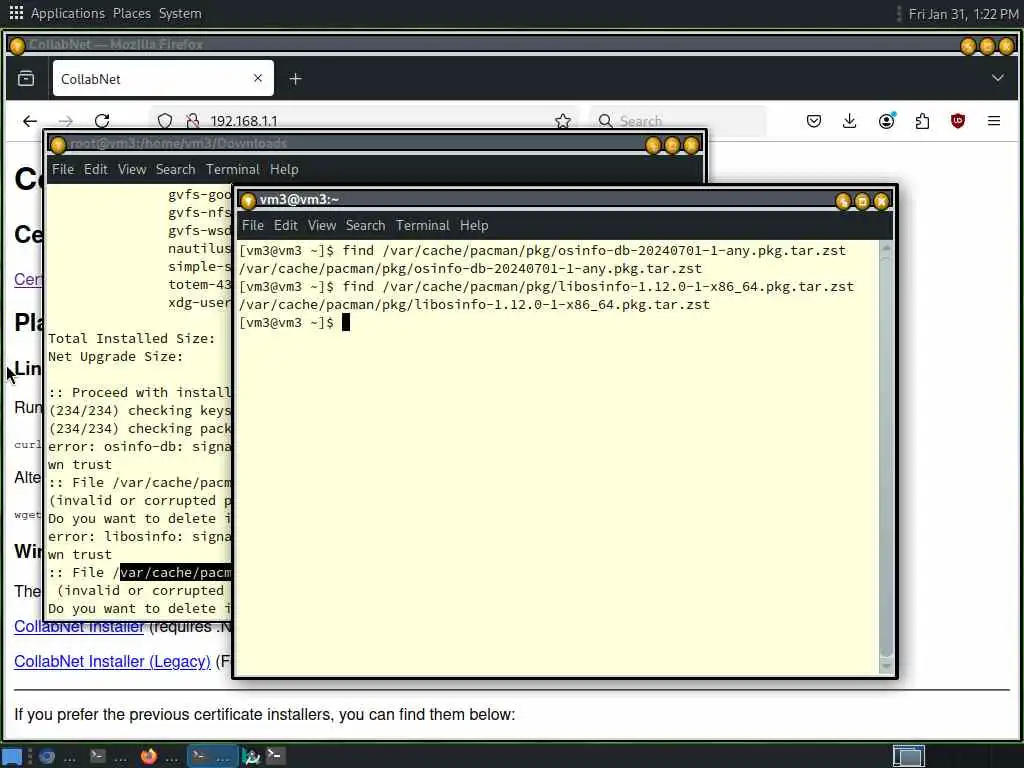Open a new Firefox tab

tap(295, 79)
